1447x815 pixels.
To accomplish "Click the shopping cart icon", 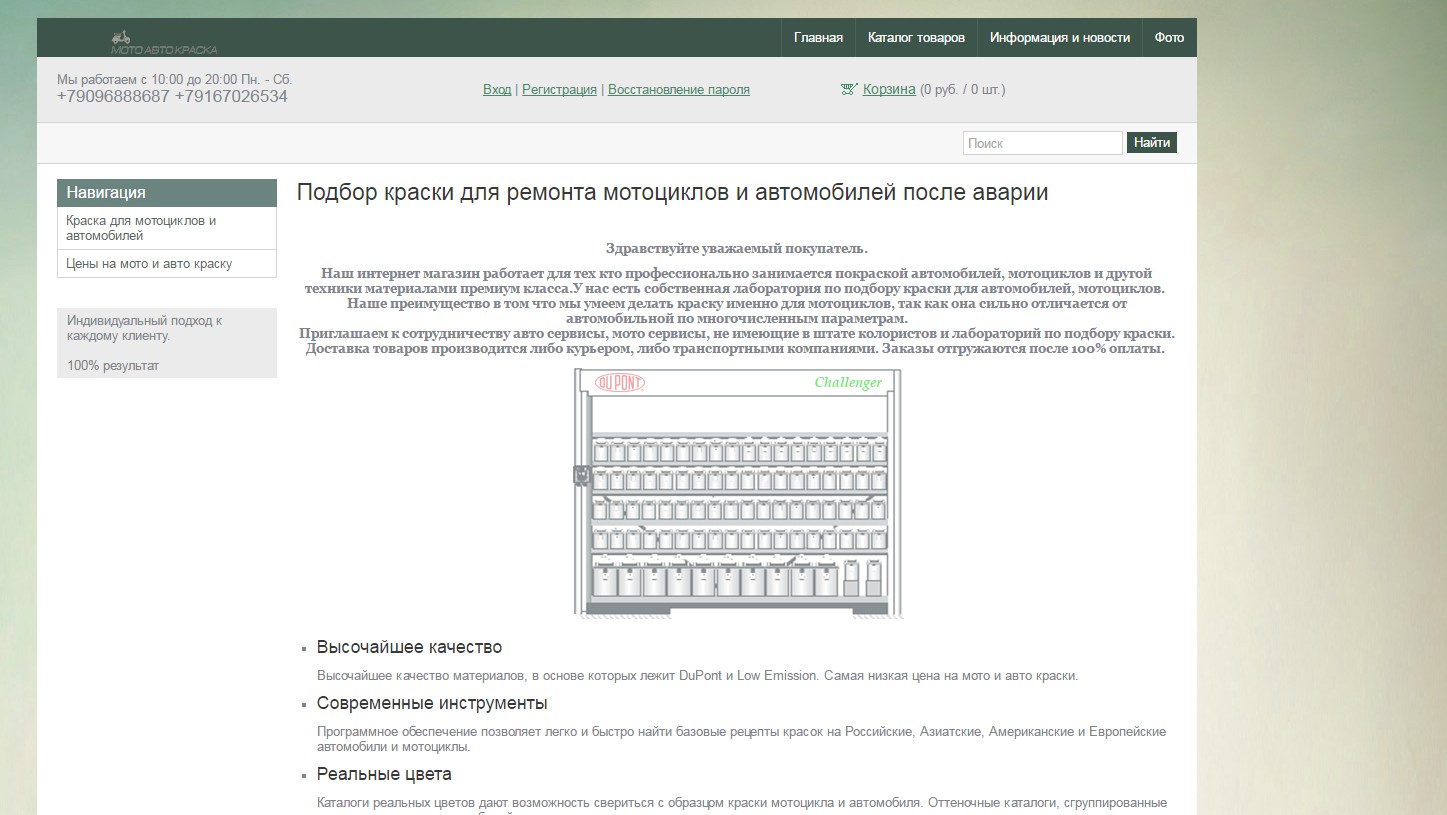I will (849, 90).
